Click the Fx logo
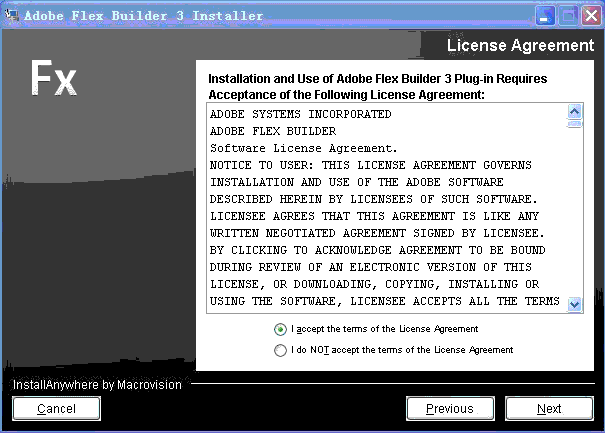605x433 pixels. coord(54,78)
